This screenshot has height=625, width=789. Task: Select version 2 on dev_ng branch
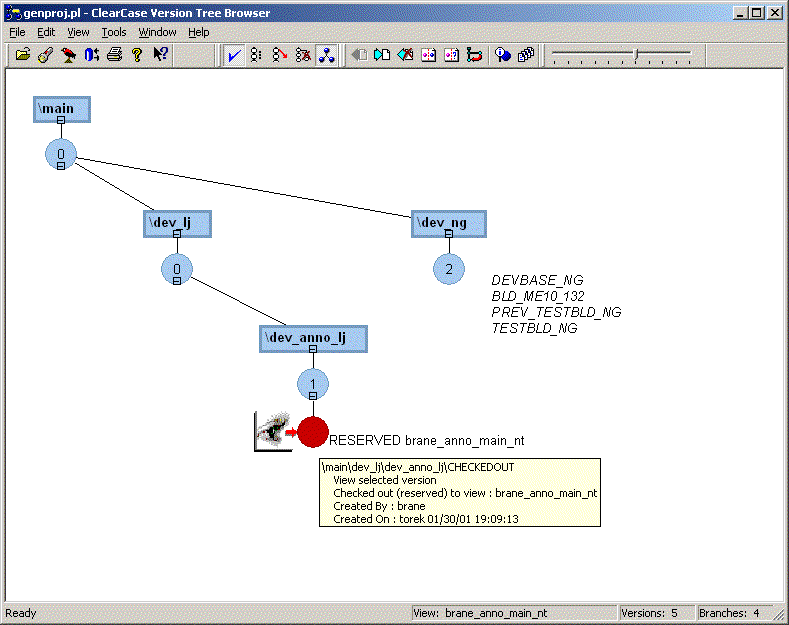click(449, 269)
